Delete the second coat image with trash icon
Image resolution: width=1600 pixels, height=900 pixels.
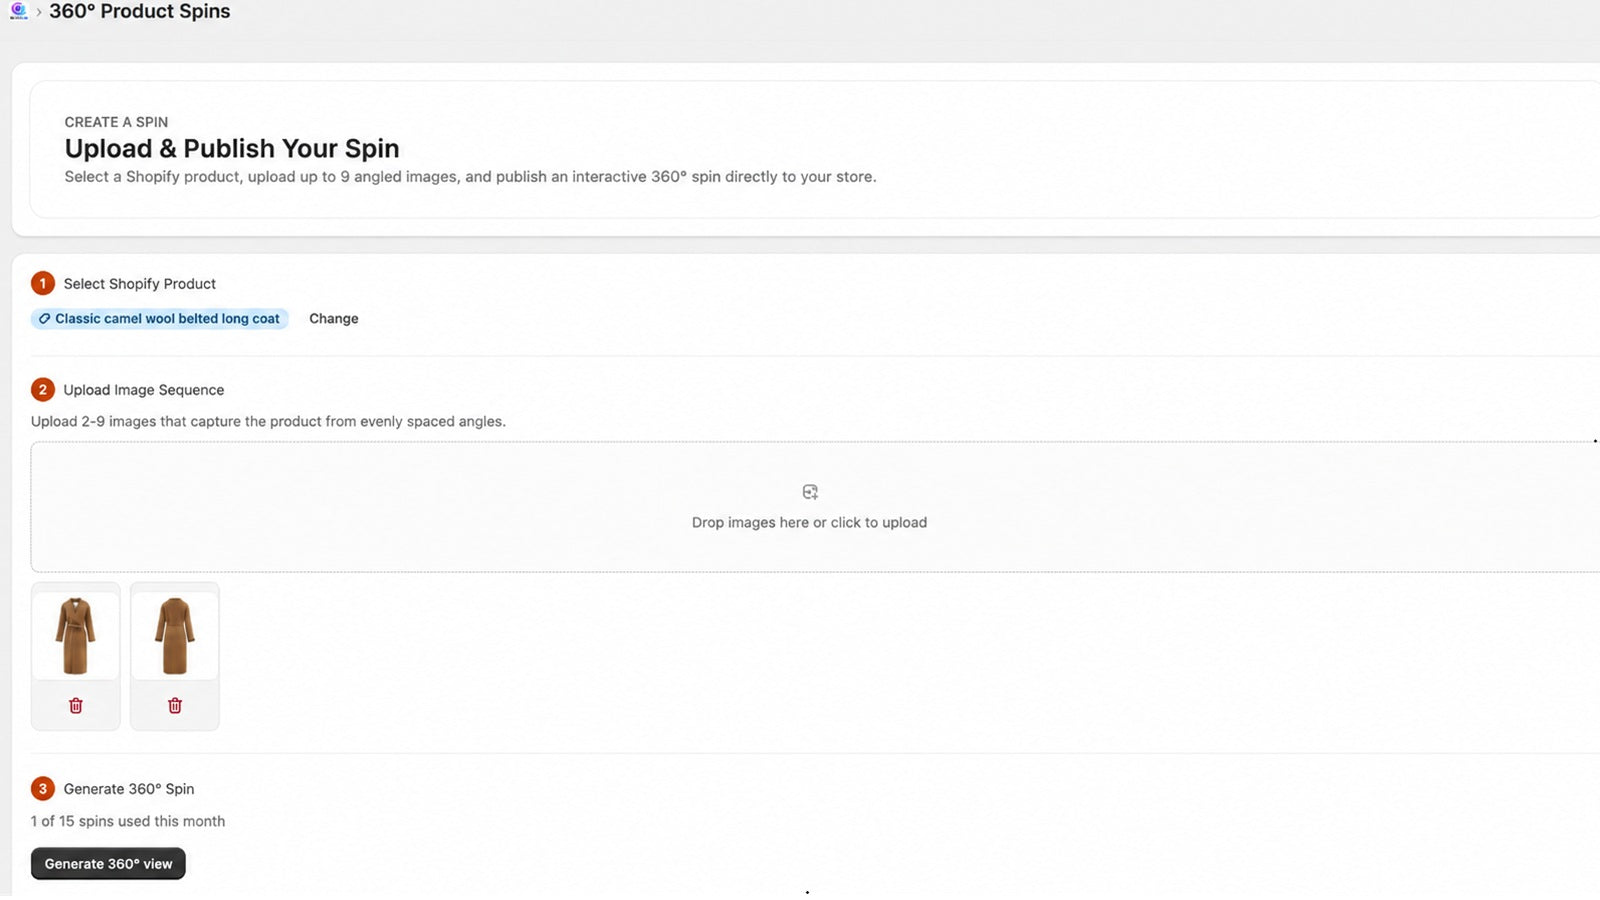175,706
